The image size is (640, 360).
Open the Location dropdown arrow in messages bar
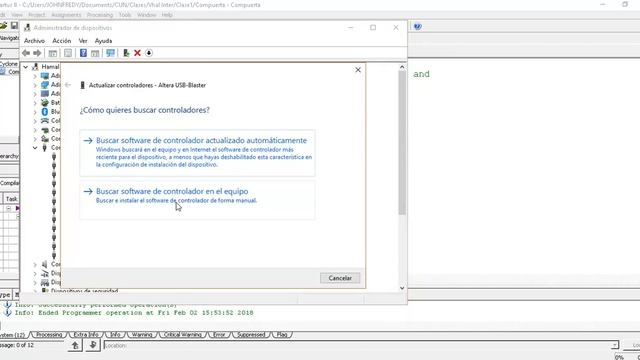click(614, 345)
